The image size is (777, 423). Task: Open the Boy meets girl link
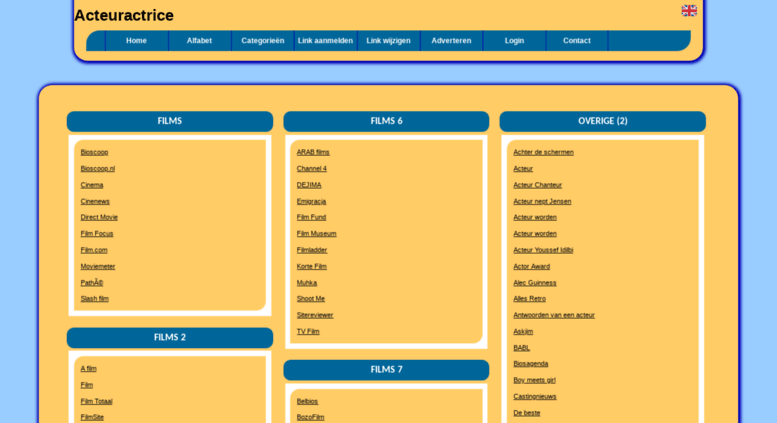[x=534, y=380]
